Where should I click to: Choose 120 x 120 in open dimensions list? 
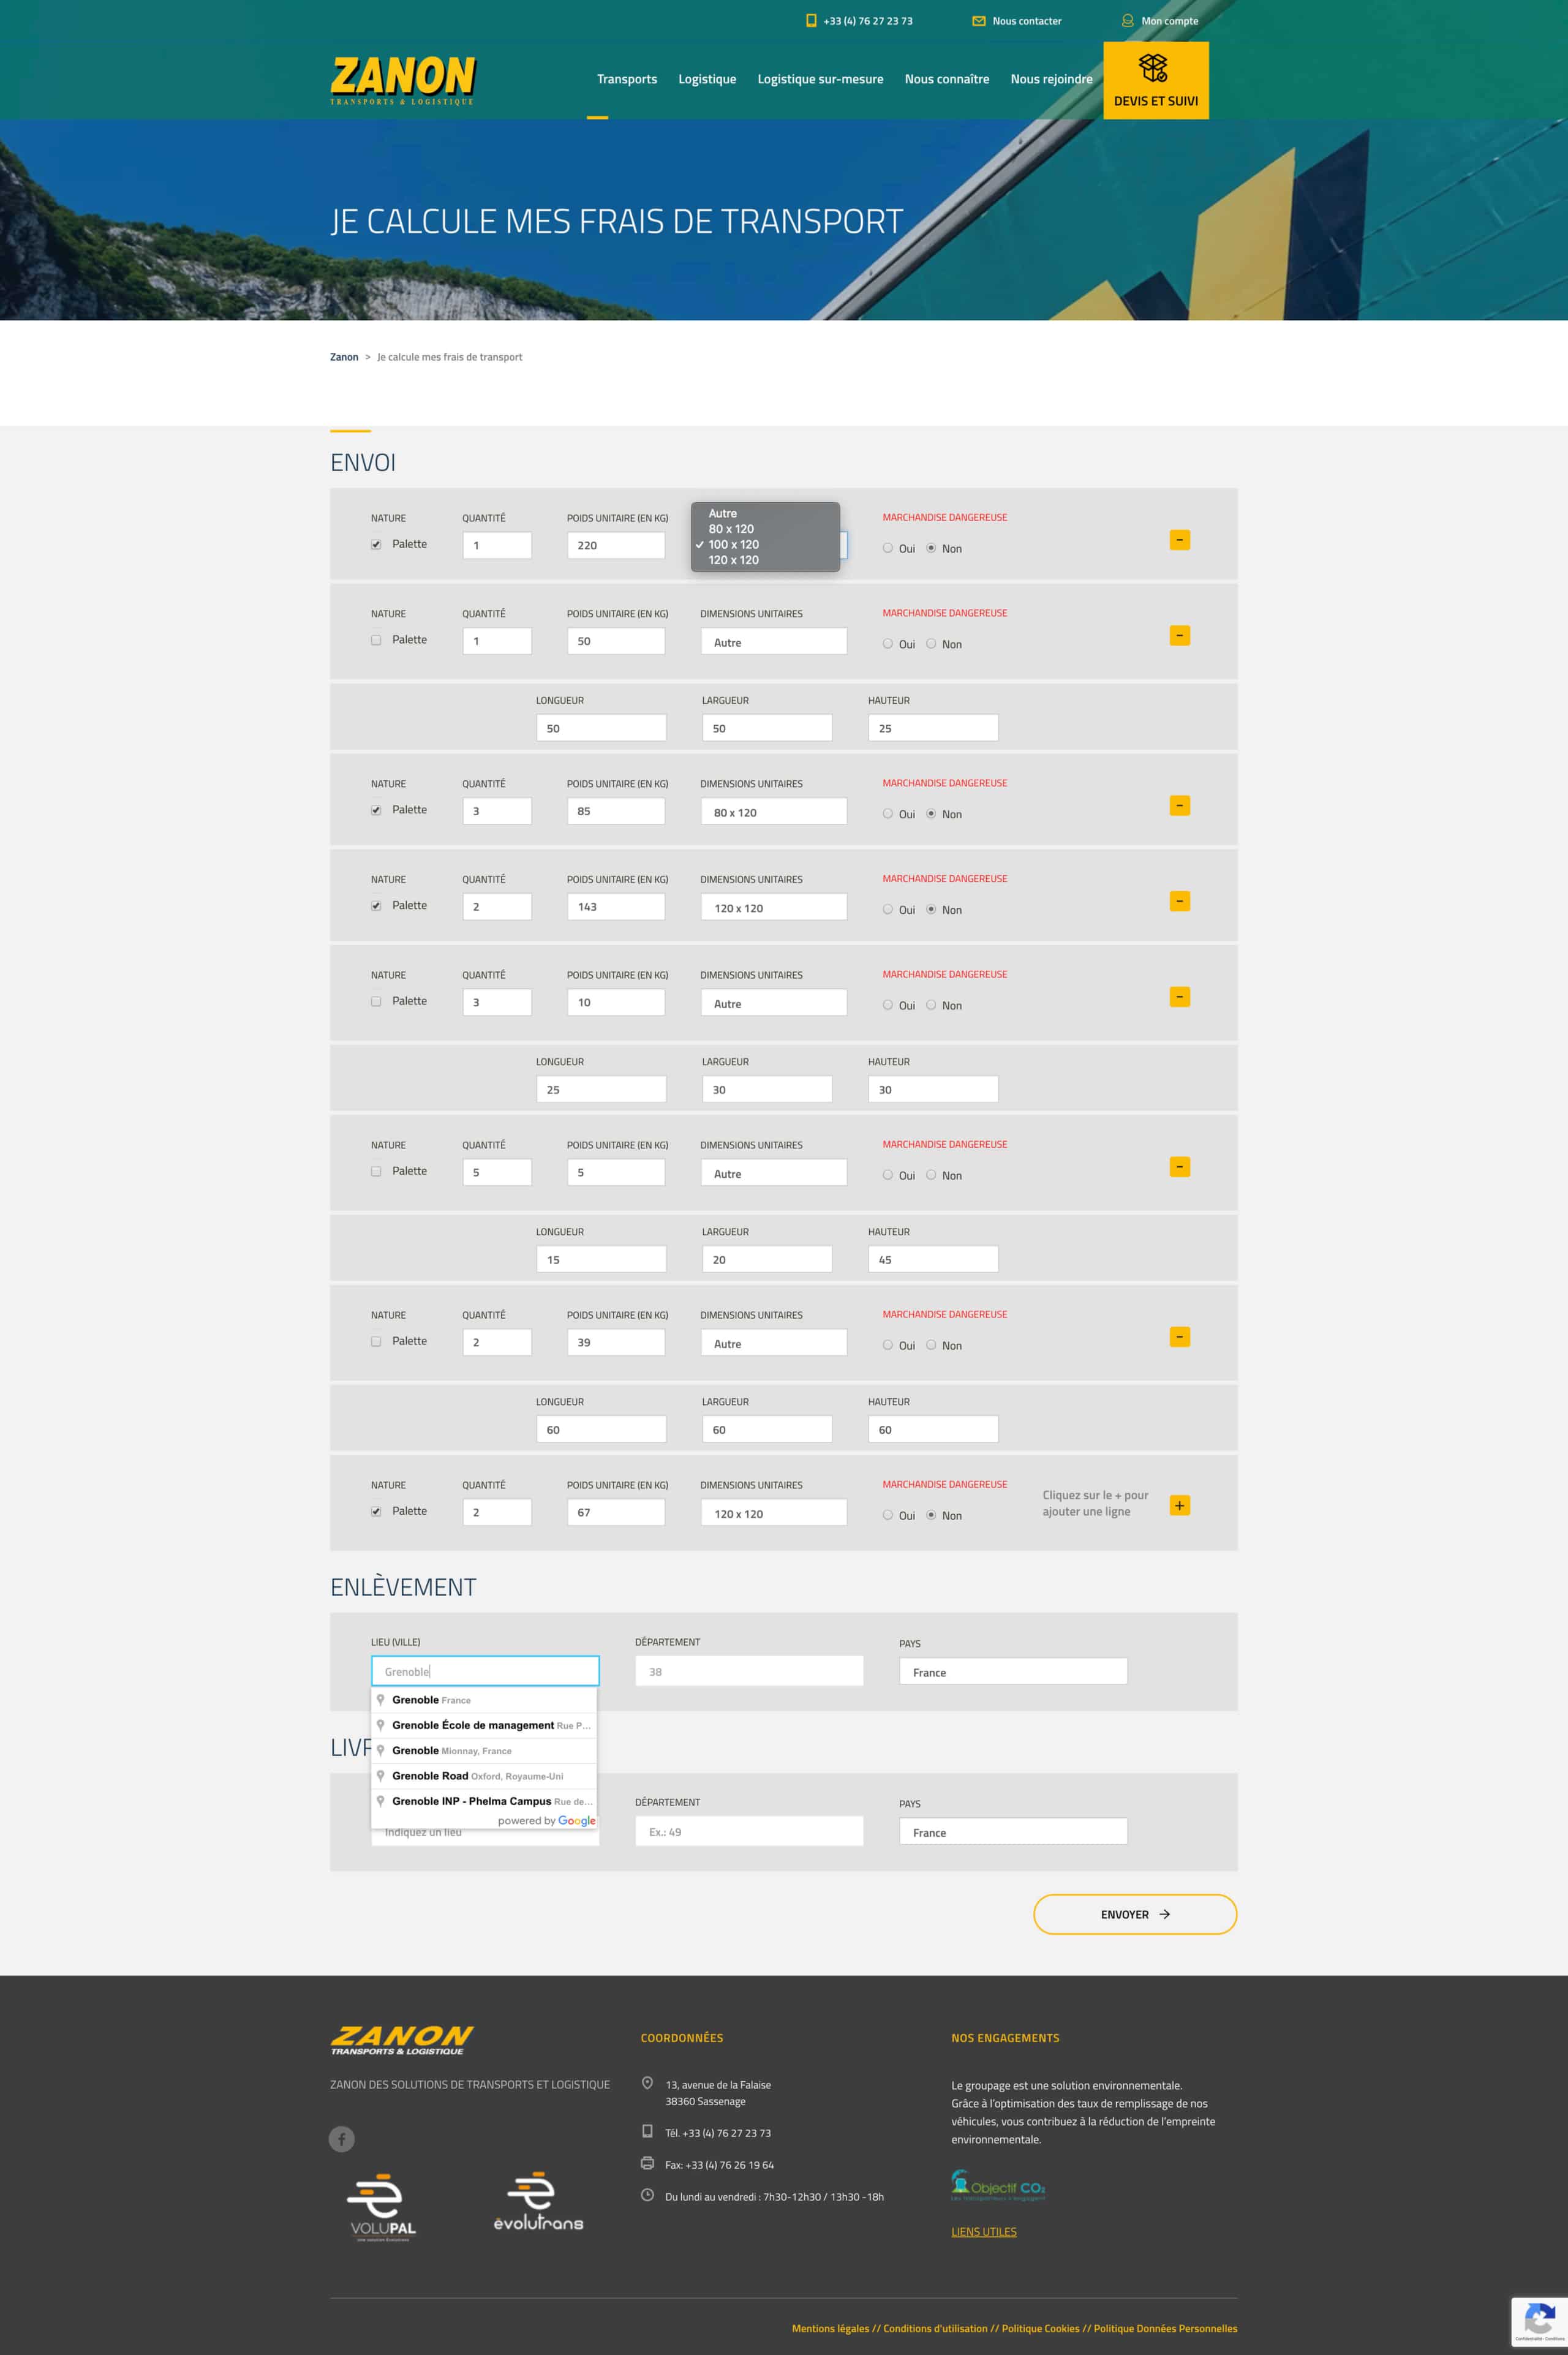(733, 560)
